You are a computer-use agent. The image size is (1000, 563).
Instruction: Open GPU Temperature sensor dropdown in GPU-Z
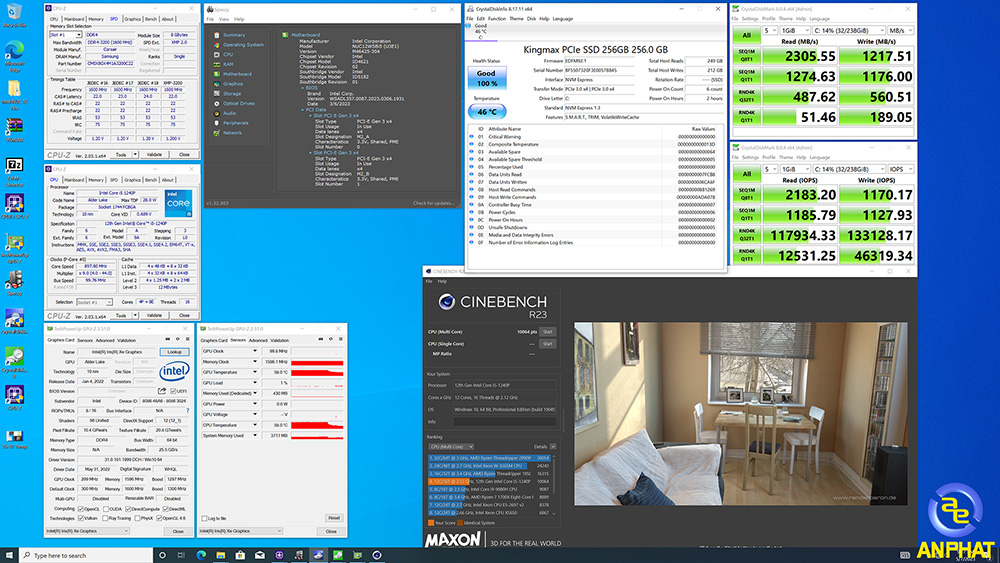point(254,372)
